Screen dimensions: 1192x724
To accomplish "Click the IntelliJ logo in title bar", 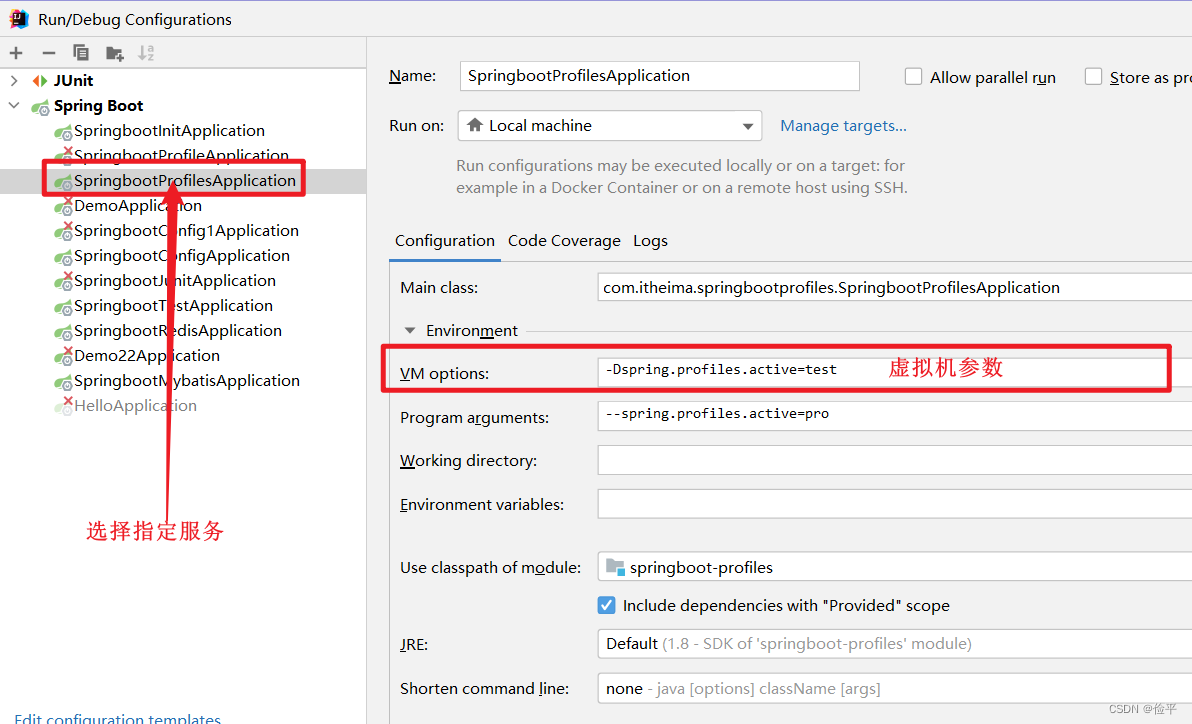I will (x=19, y=19).
